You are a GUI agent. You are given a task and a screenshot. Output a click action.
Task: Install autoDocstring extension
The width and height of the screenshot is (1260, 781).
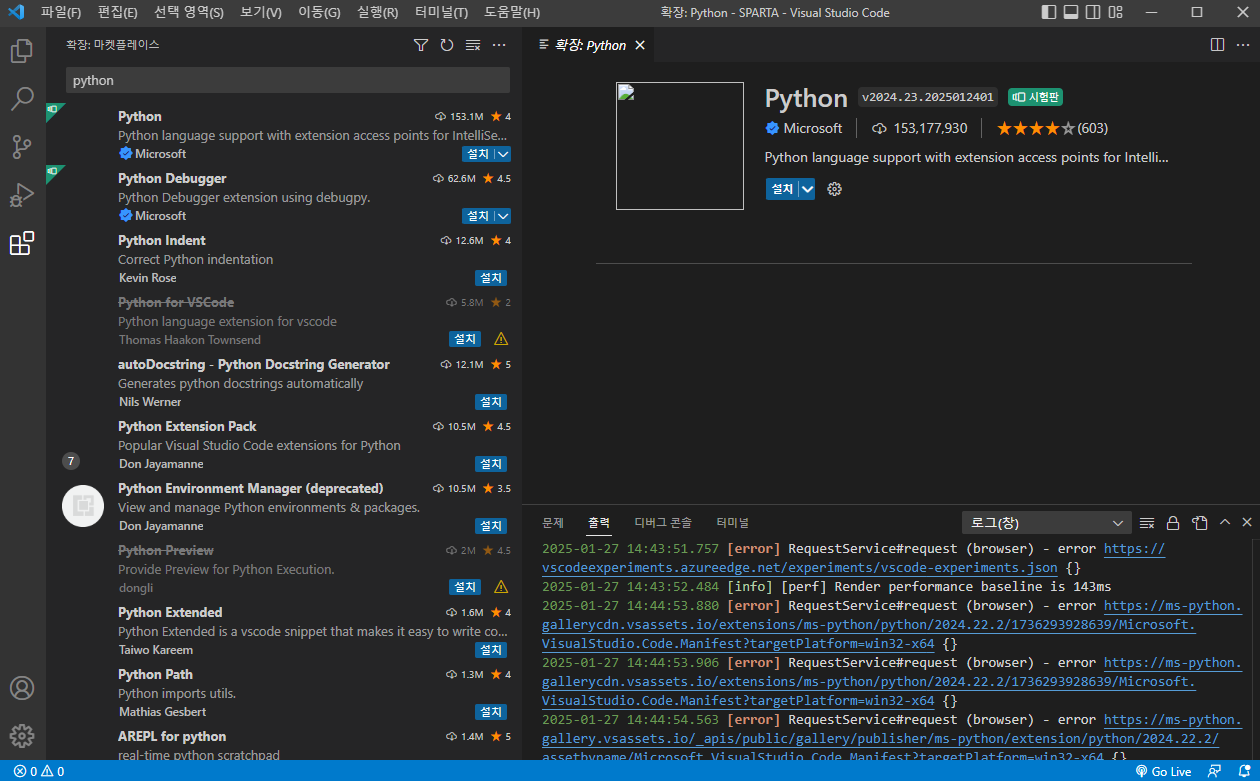[491, 402]
